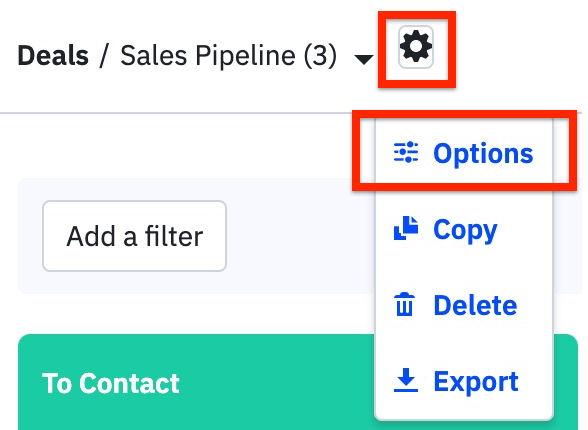588x430 pixels.
Task: Click the Add a filter button
Action: pyautogui.click(x=134, y=236)
